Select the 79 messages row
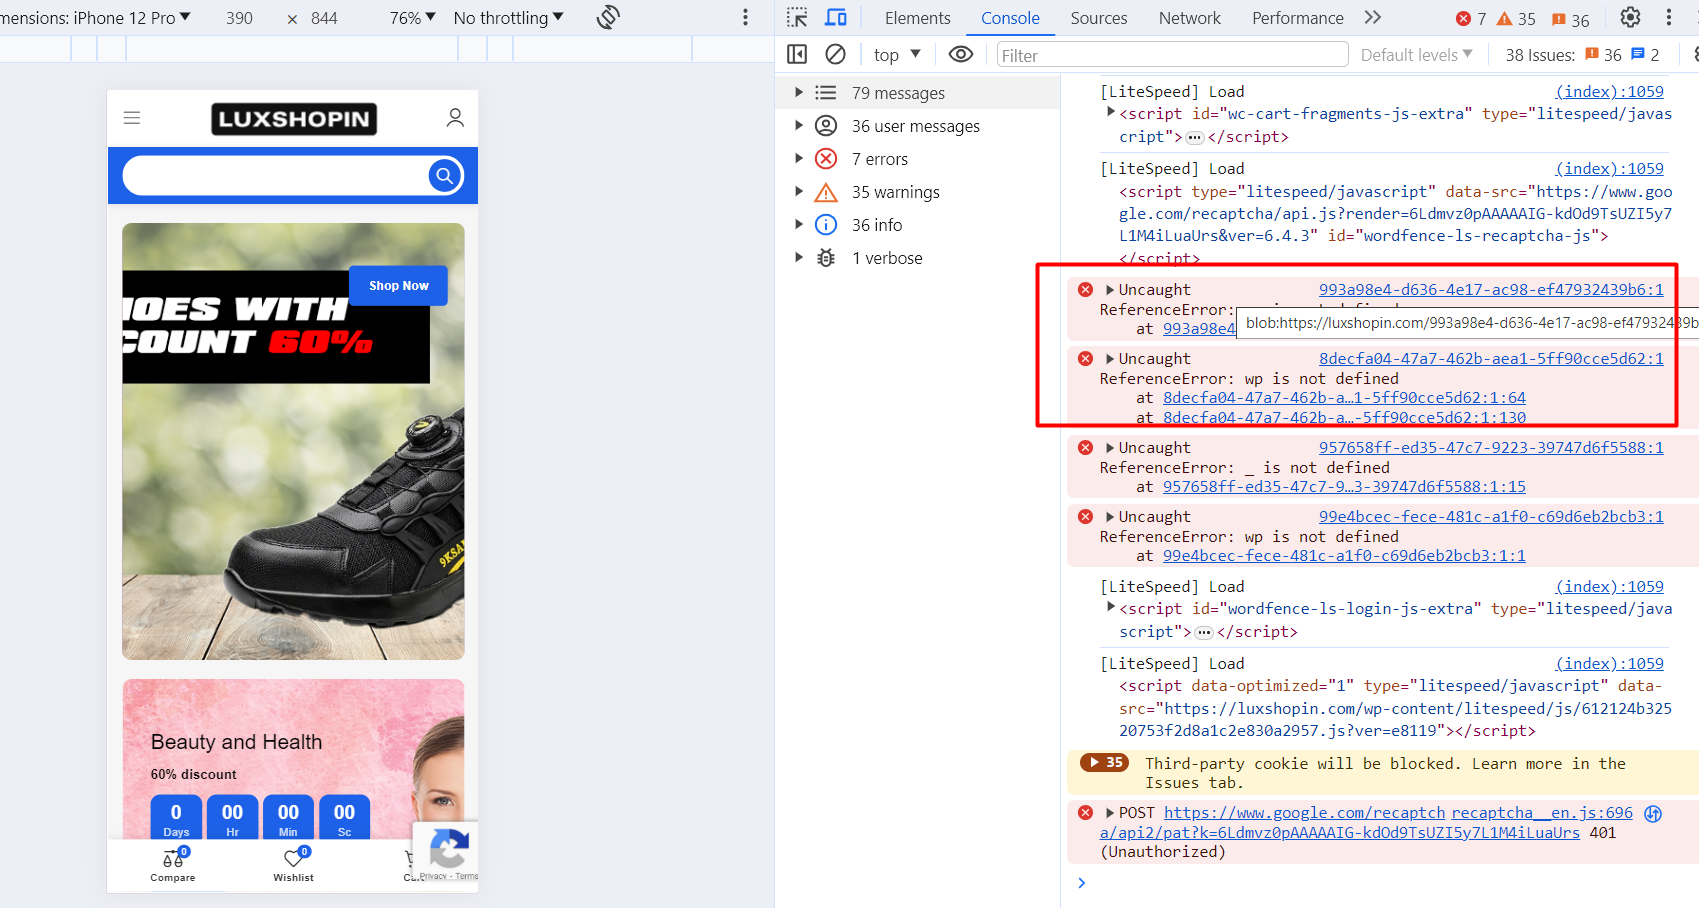This screenshot has width=1699, height=908. (918, 93)
